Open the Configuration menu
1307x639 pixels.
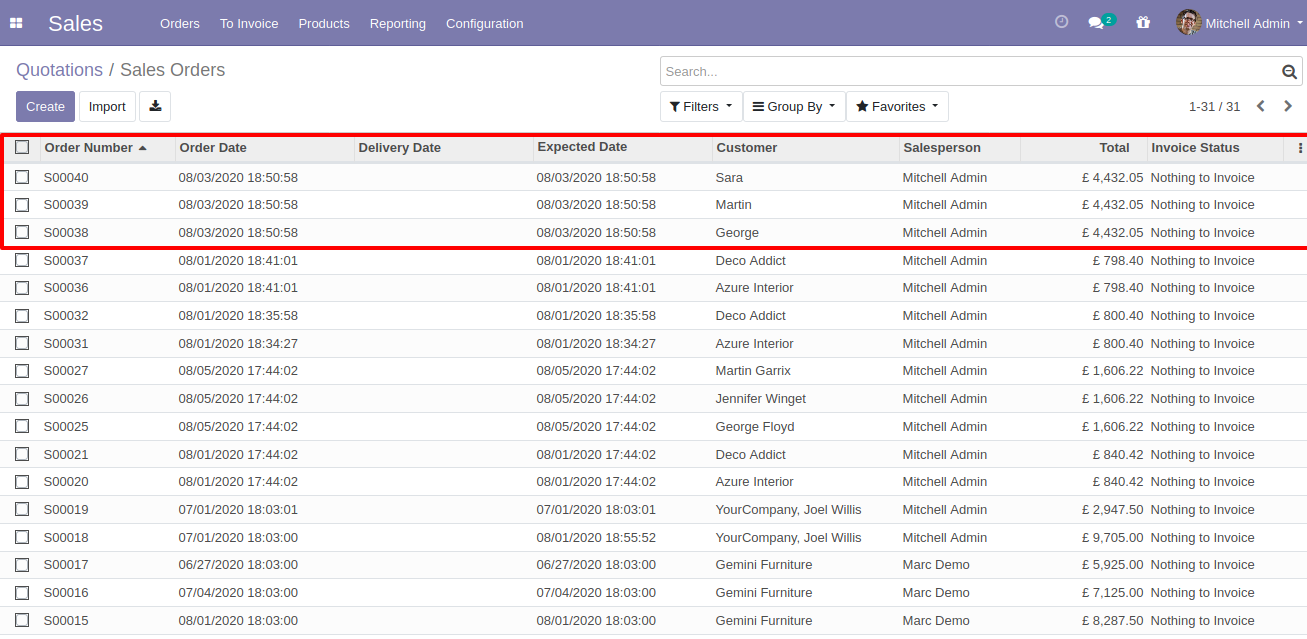tap(484, 23)
